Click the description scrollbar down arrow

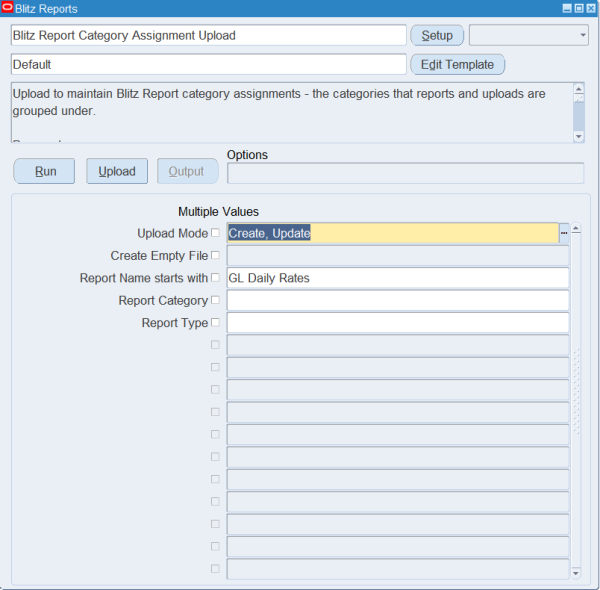click(x=579, y=137)
